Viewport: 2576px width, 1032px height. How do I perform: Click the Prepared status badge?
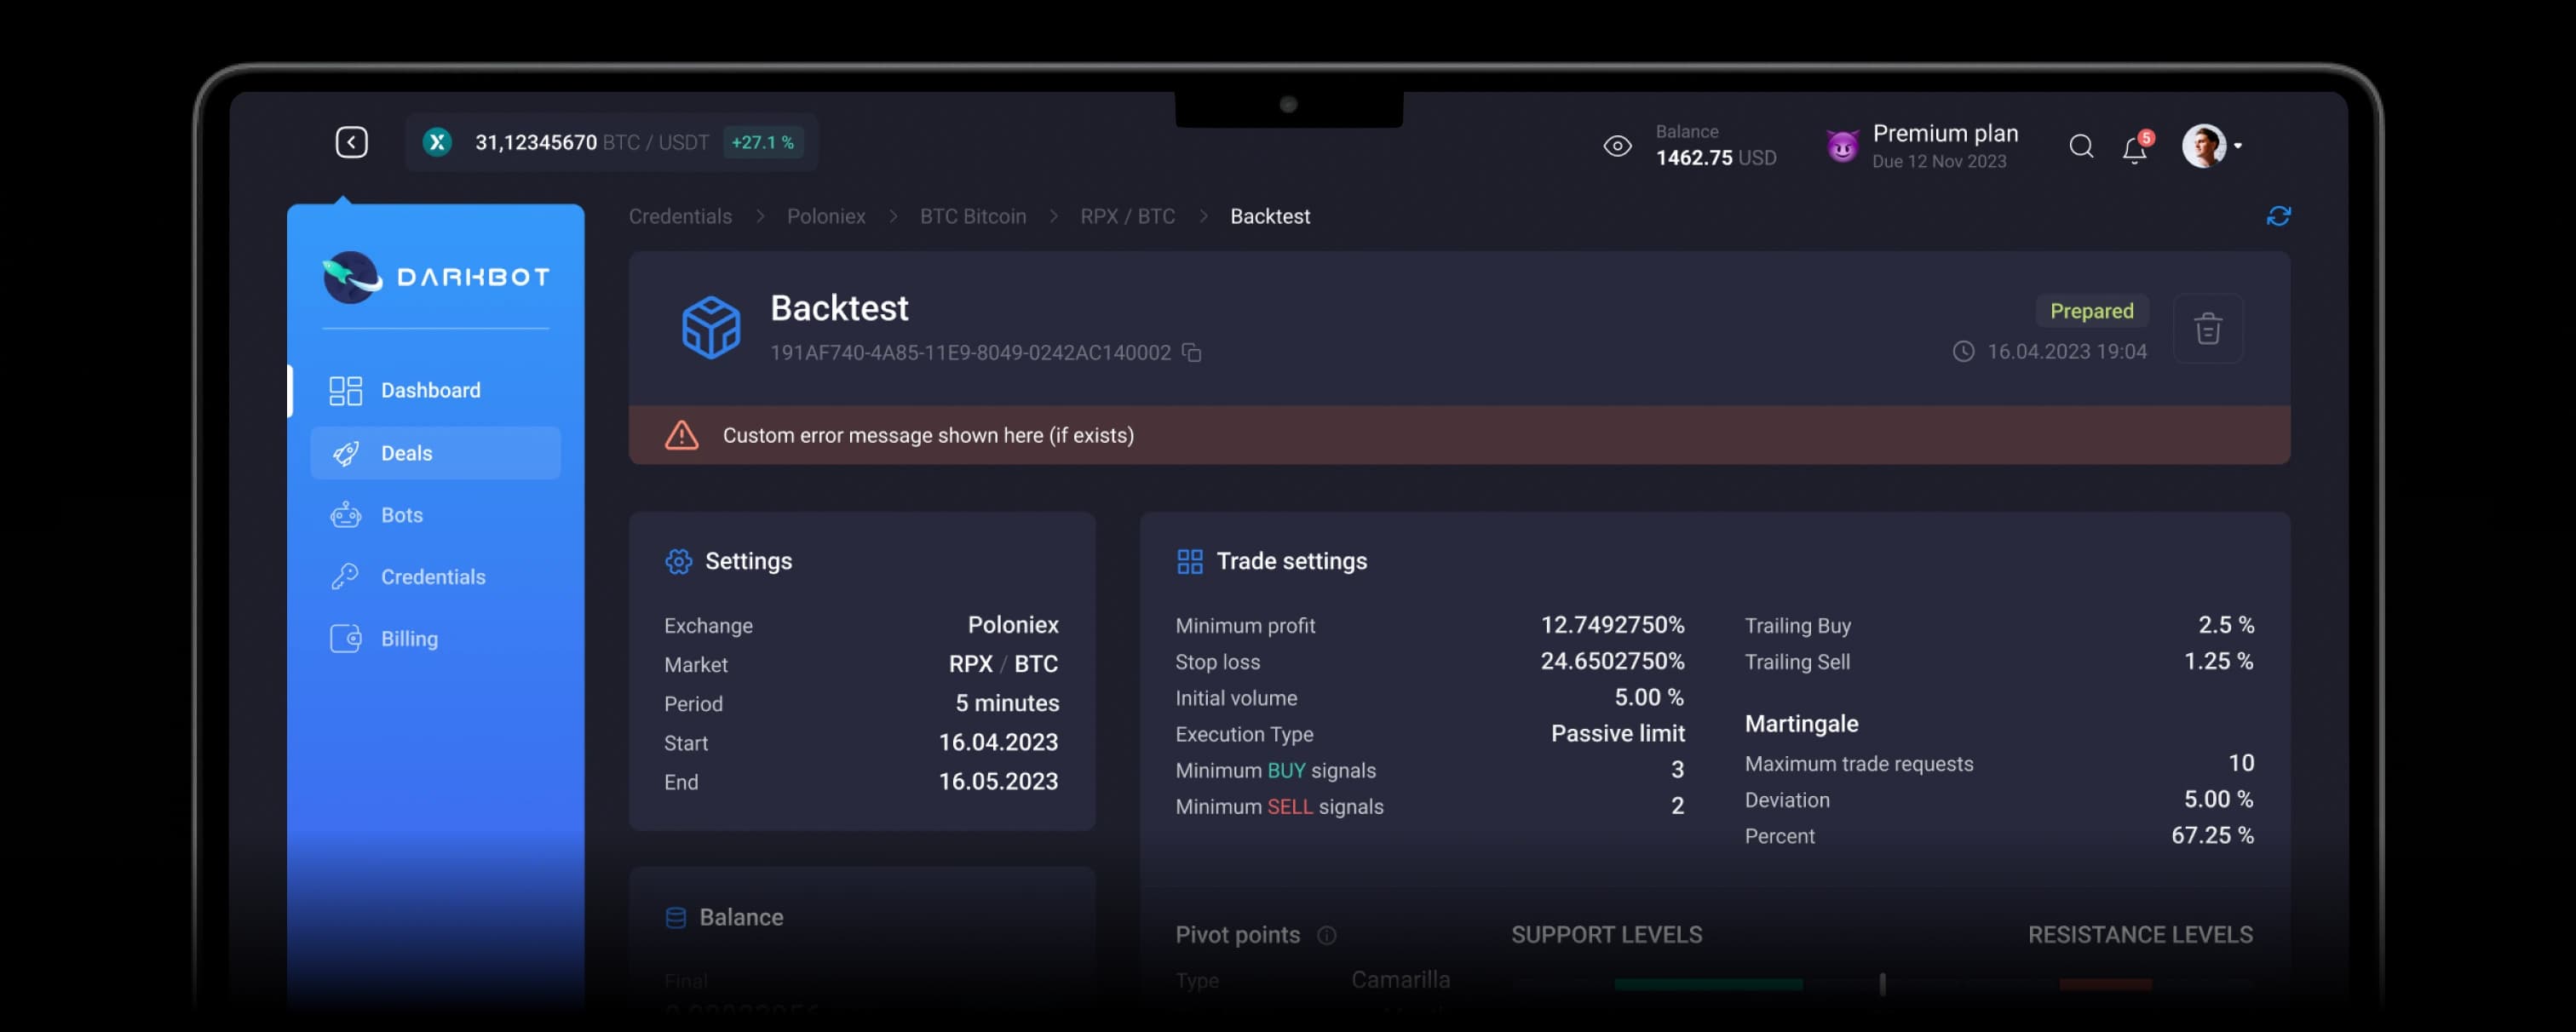tap(2093, 311)
